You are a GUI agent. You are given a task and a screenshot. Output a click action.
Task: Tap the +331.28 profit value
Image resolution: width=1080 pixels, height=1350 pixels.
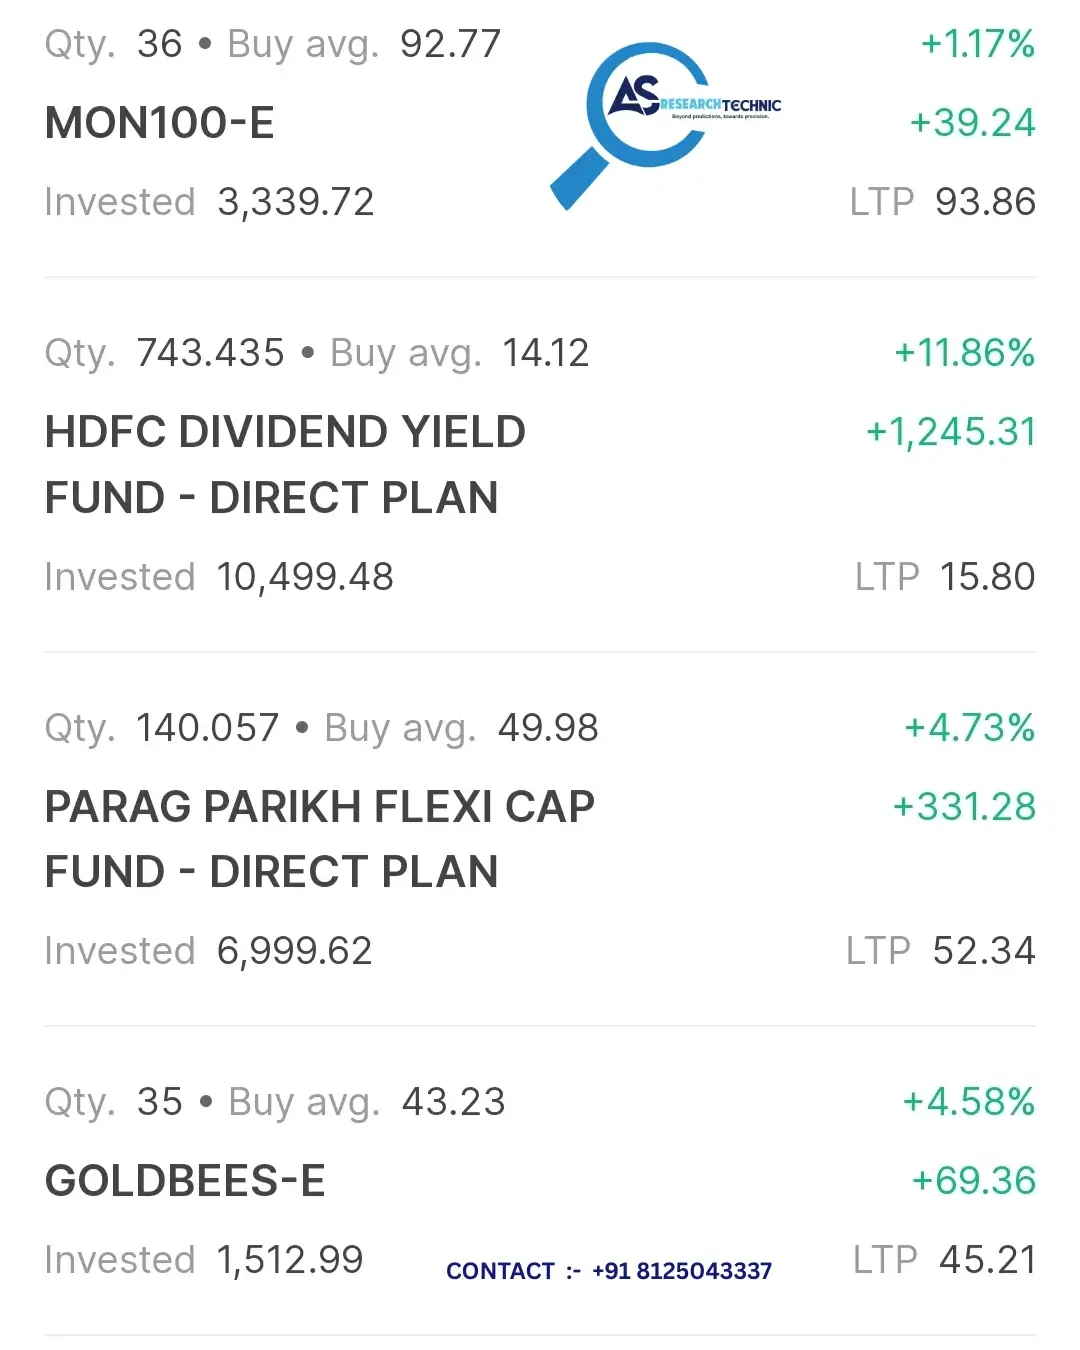[964, 807]
